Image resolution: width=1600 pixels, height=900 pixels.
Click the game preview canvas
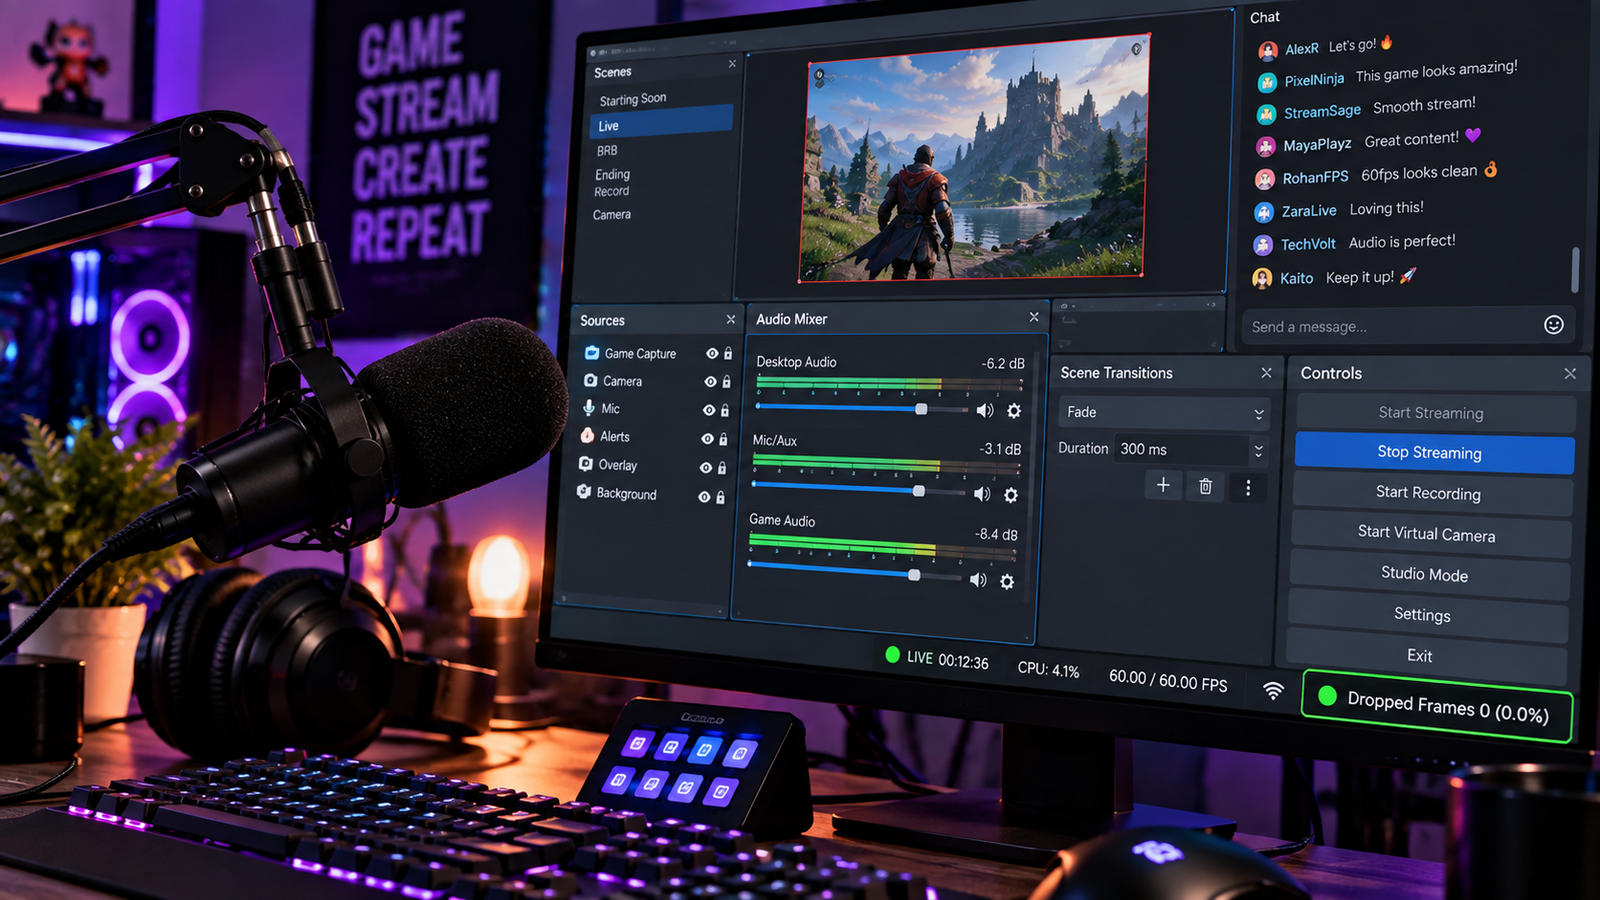coord(975,157)
